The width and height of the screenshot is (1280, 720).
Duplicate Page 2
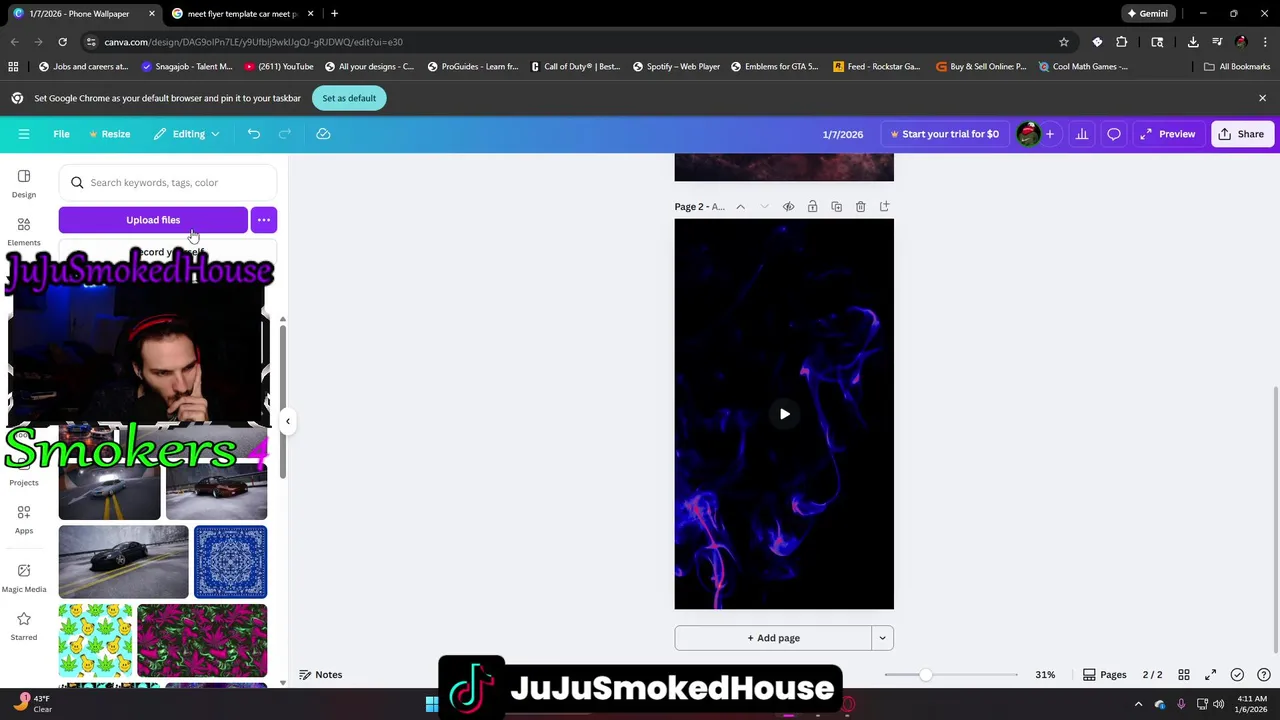tap(836, 207)
